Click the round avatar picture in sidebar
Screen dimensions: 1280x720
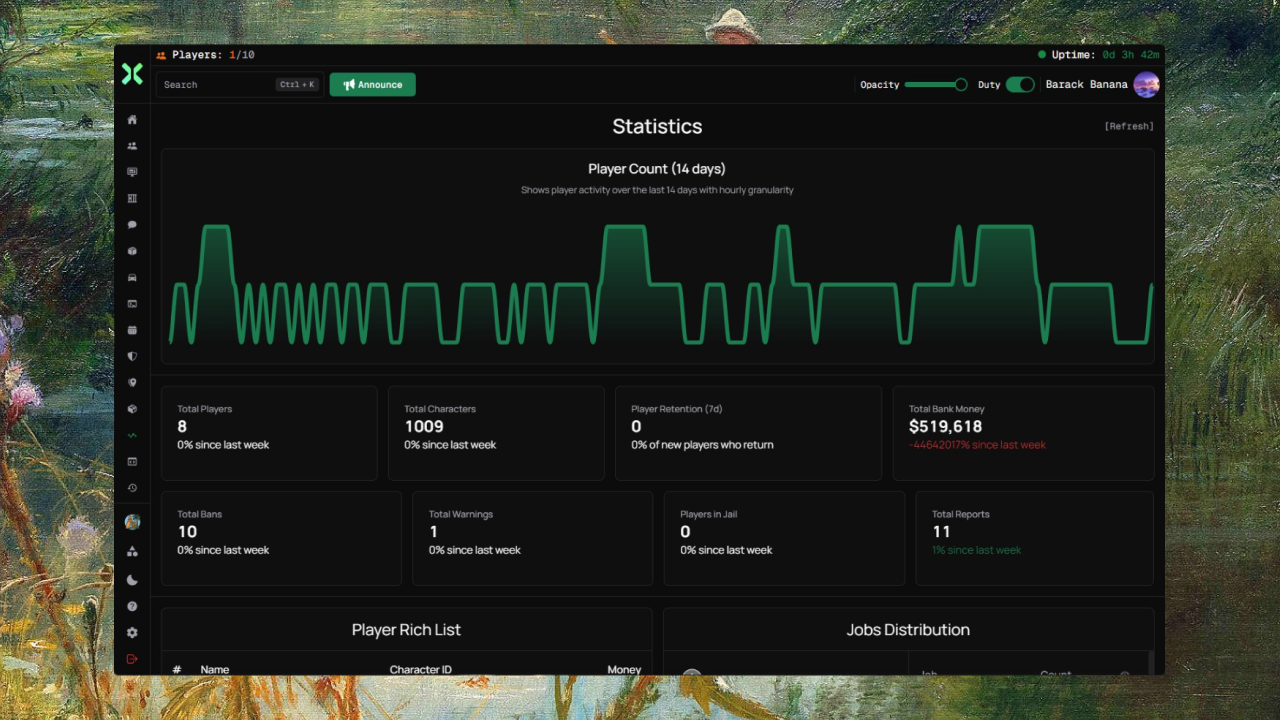pyautogui.click(x=132, y=522)
